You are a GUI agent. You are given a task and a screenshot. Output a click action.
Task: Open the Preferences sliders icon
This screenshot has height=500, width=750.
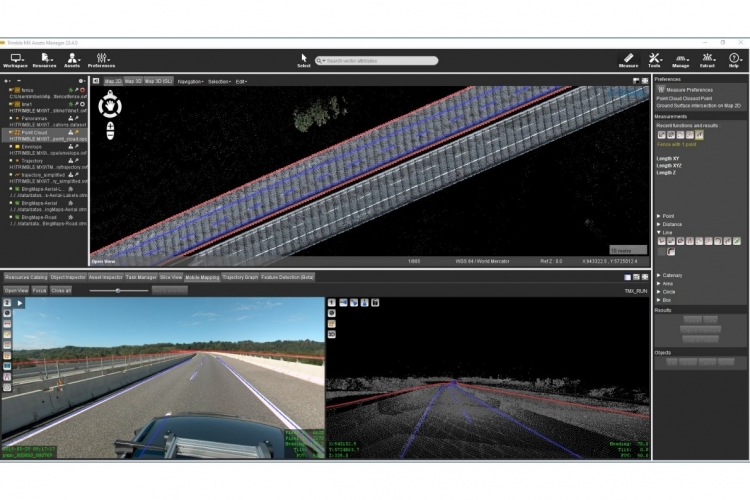pos(101,59)
